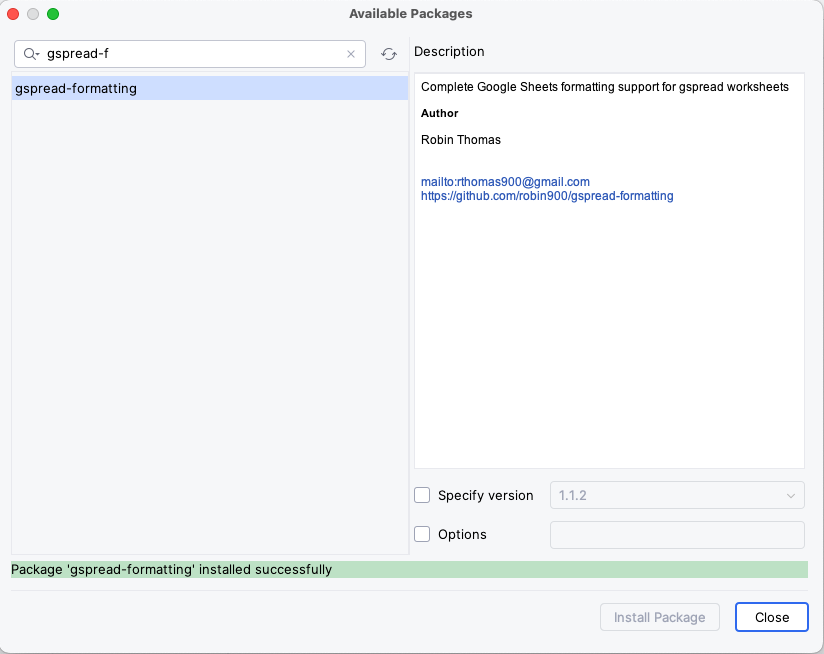Clear the search field text
Image resolution: width=824 pixels, height=654 pixels.
pos(351,55)
